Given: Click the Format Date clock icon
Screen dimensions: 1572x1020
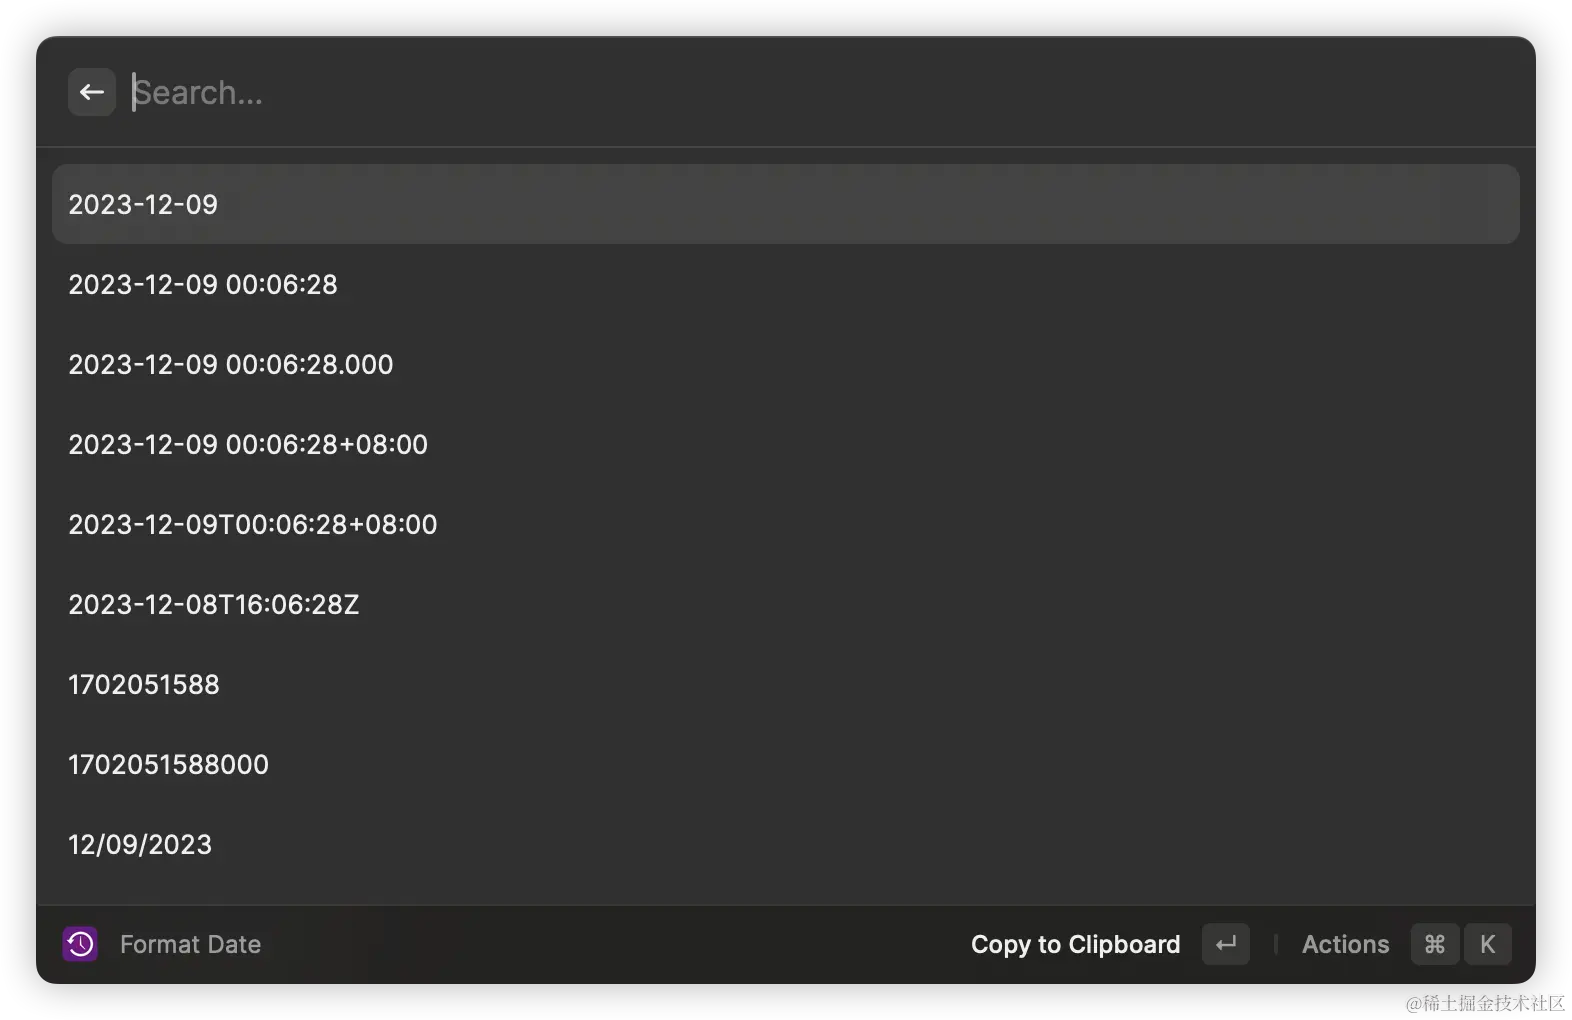Looking at the screenshot, I should (80, 944).
